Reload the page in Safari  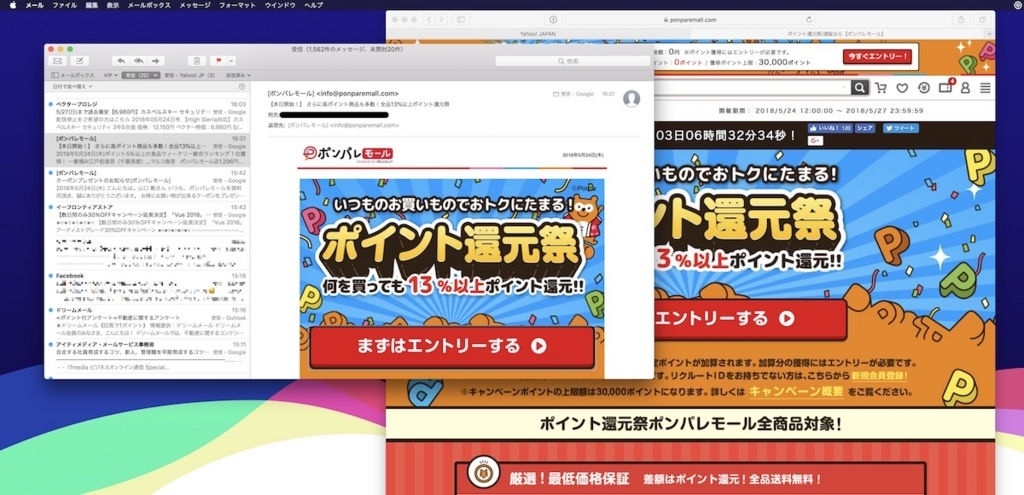point(810,20)
